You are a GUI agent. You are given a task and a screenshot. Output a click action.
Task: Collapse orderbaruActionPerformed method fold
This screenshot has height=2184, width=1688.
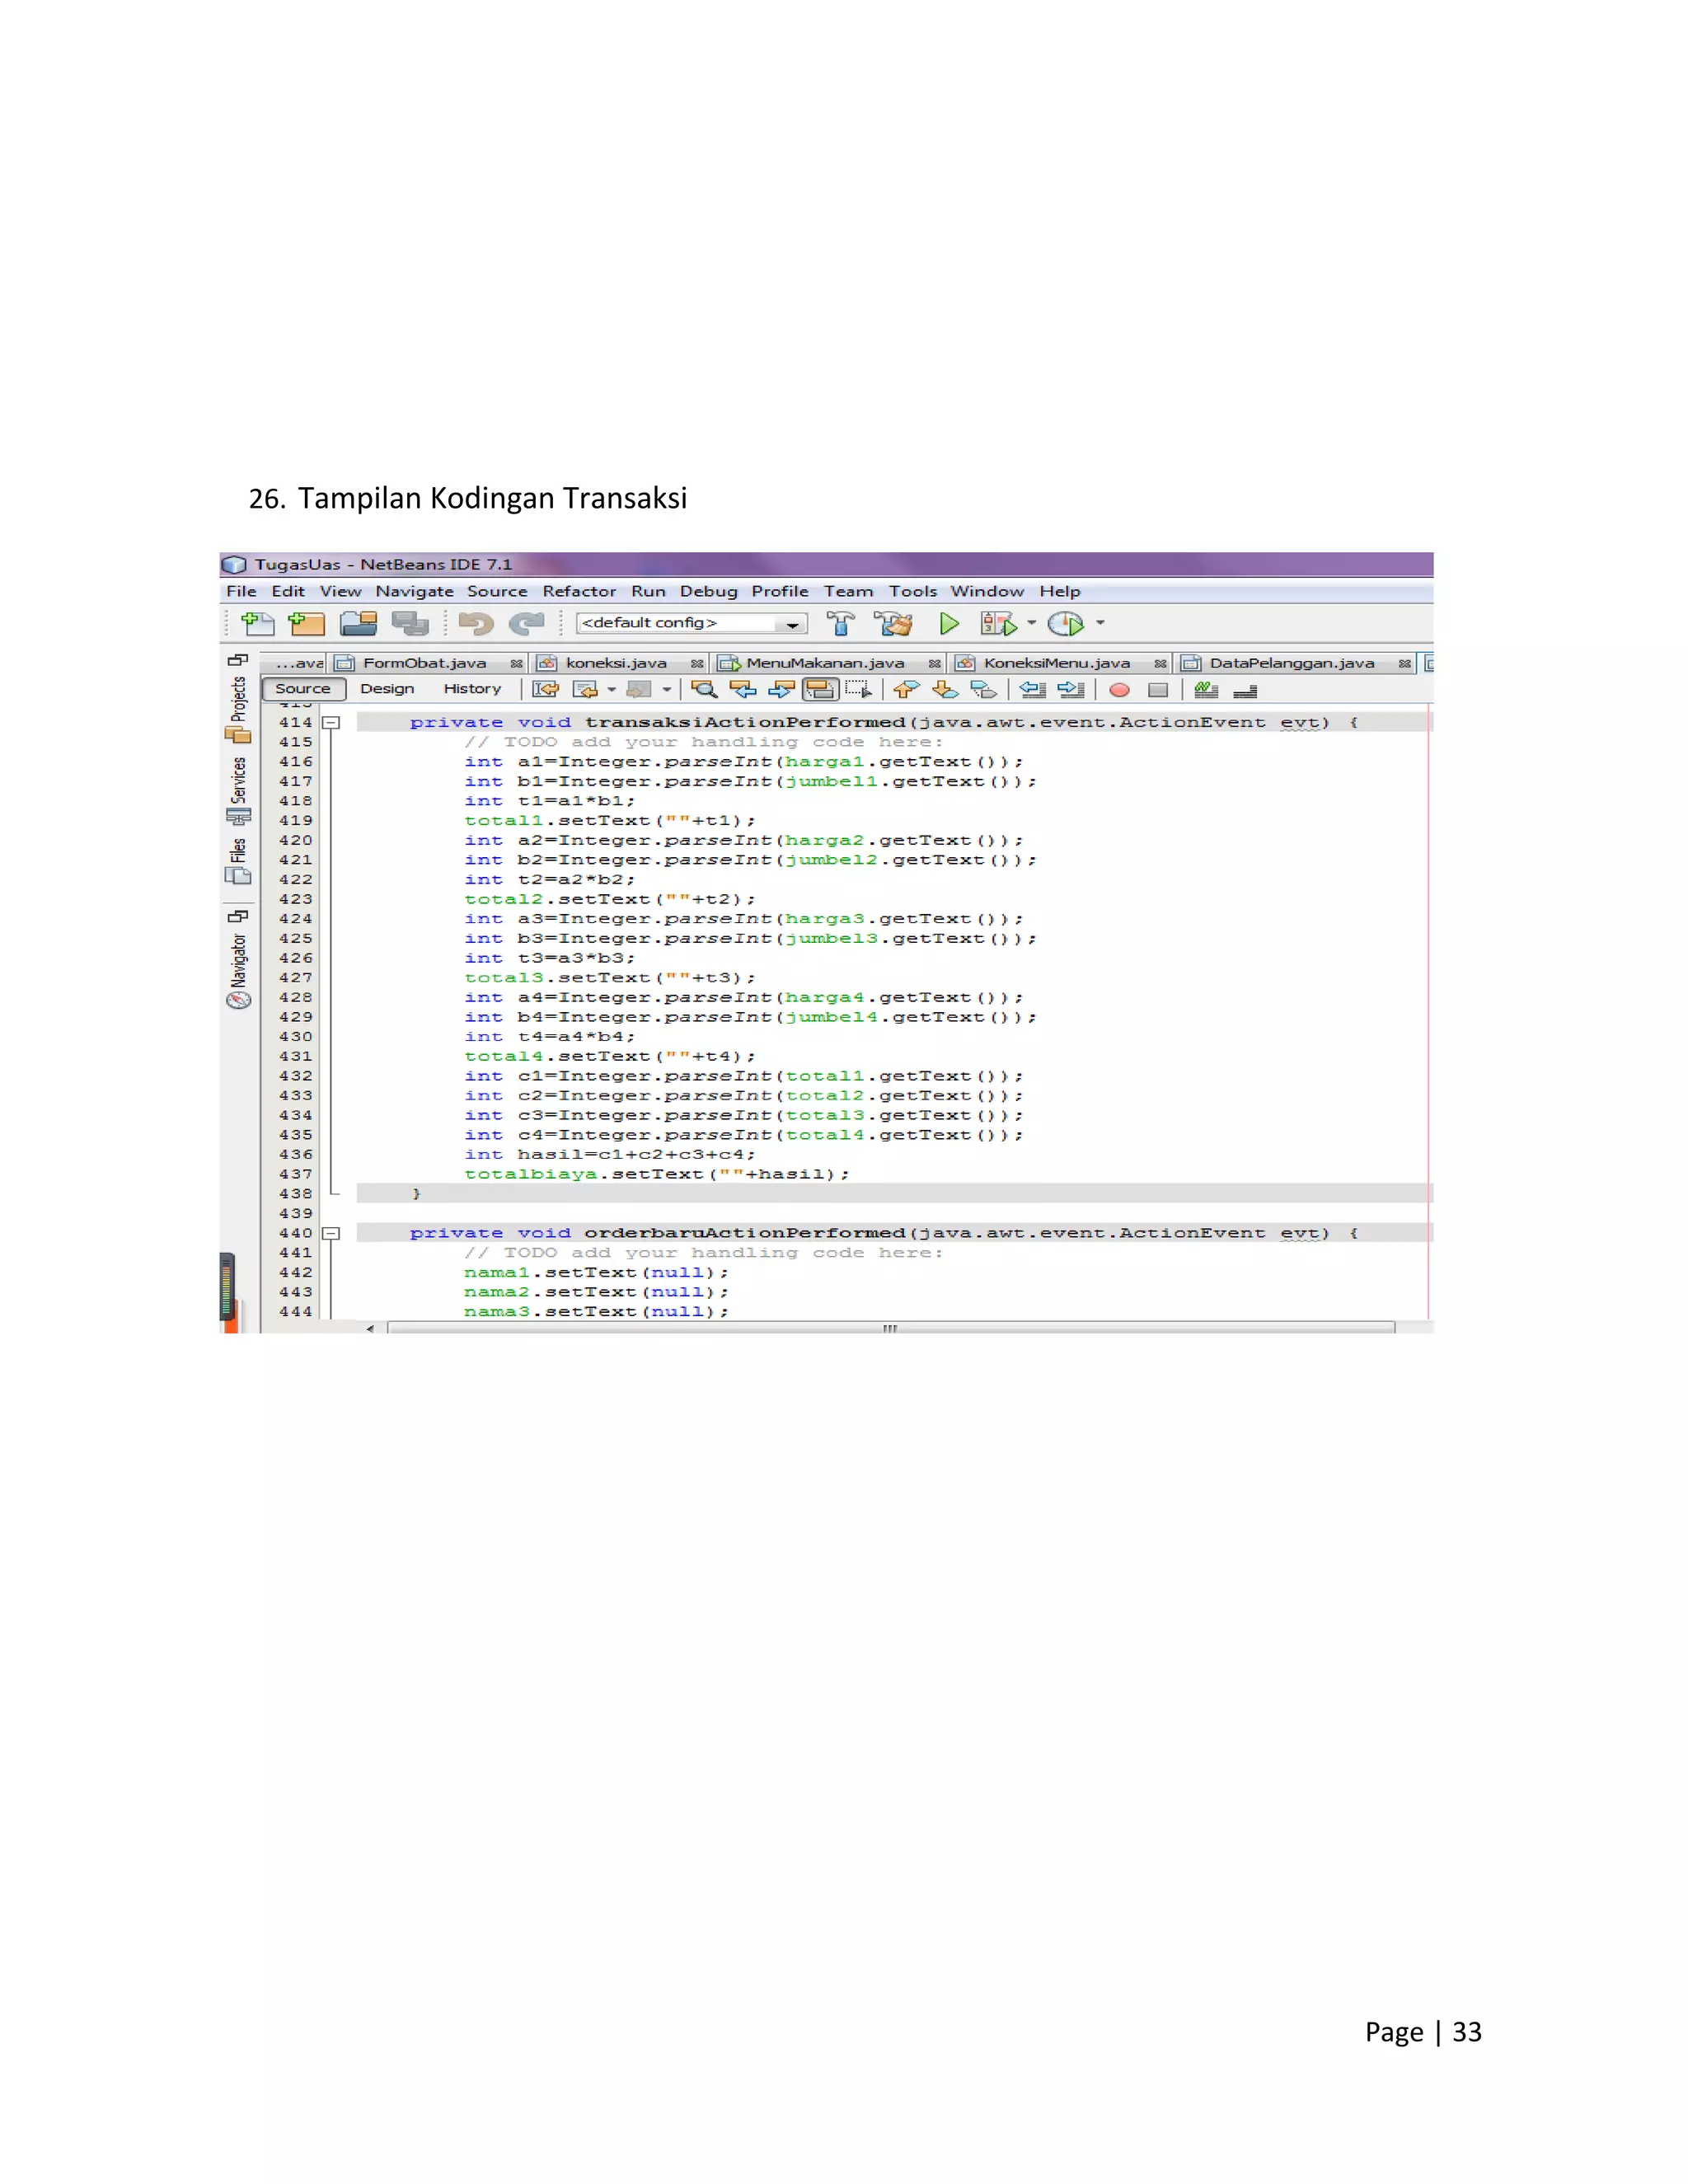click(331, 1233)
